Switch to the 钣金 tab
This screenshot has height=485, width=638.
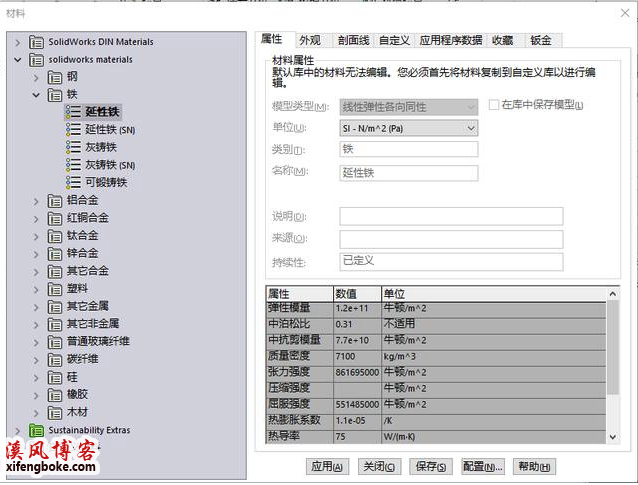pos(541,40)
